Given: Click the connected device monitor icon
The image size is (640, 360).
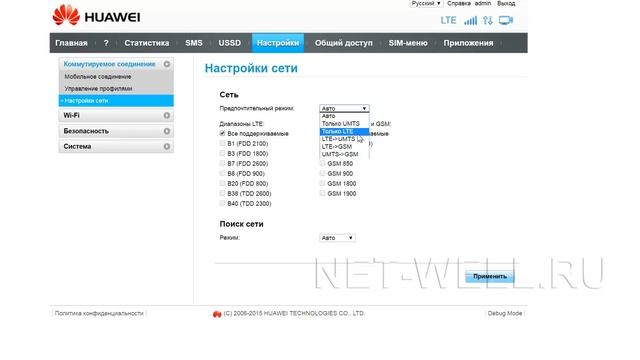Looking at the screenshot, I should (506, 20).
